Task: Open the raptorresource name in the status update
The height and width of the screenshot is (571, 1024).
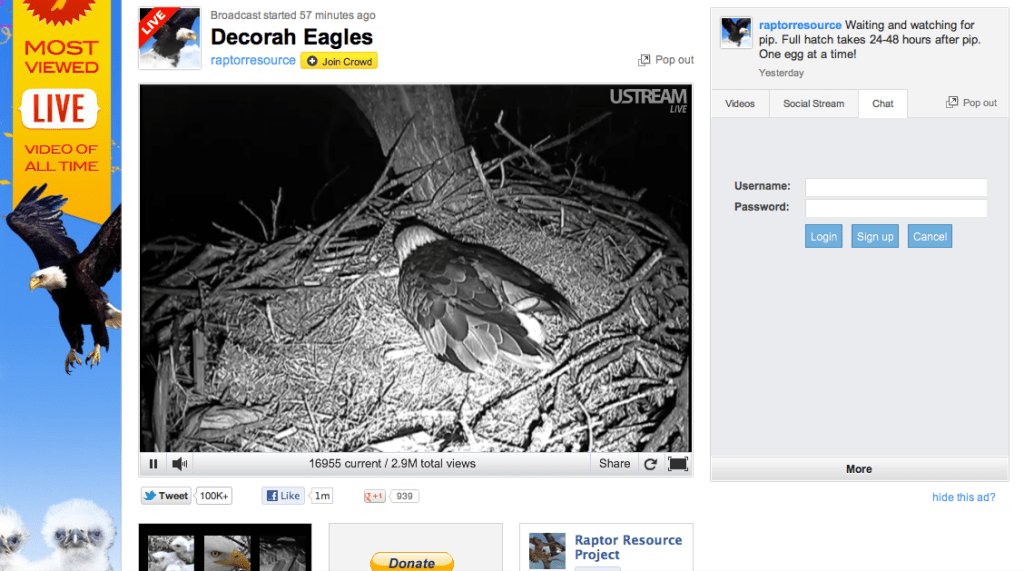Action: coord(800,25)
